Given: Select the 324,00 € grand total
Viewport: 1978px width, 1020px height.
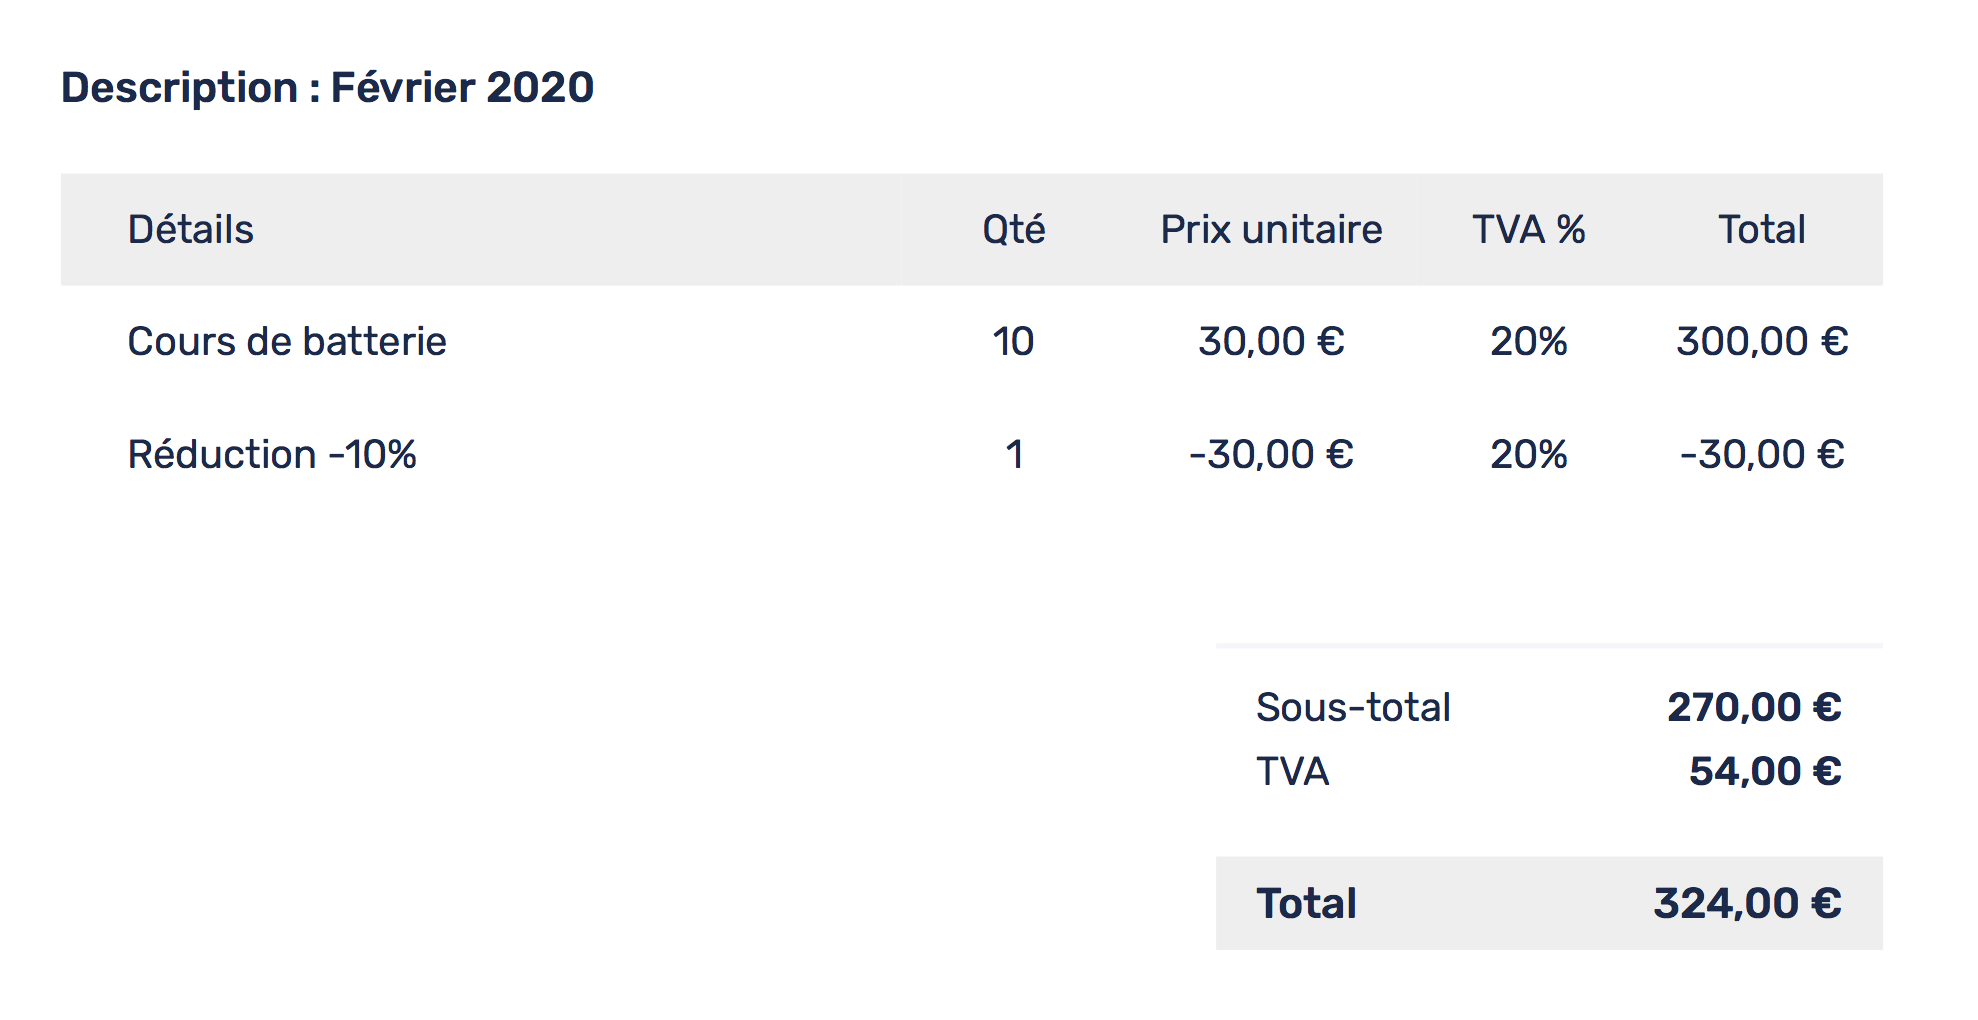Looking at the screenshot, I should (x=1747, y=904).
